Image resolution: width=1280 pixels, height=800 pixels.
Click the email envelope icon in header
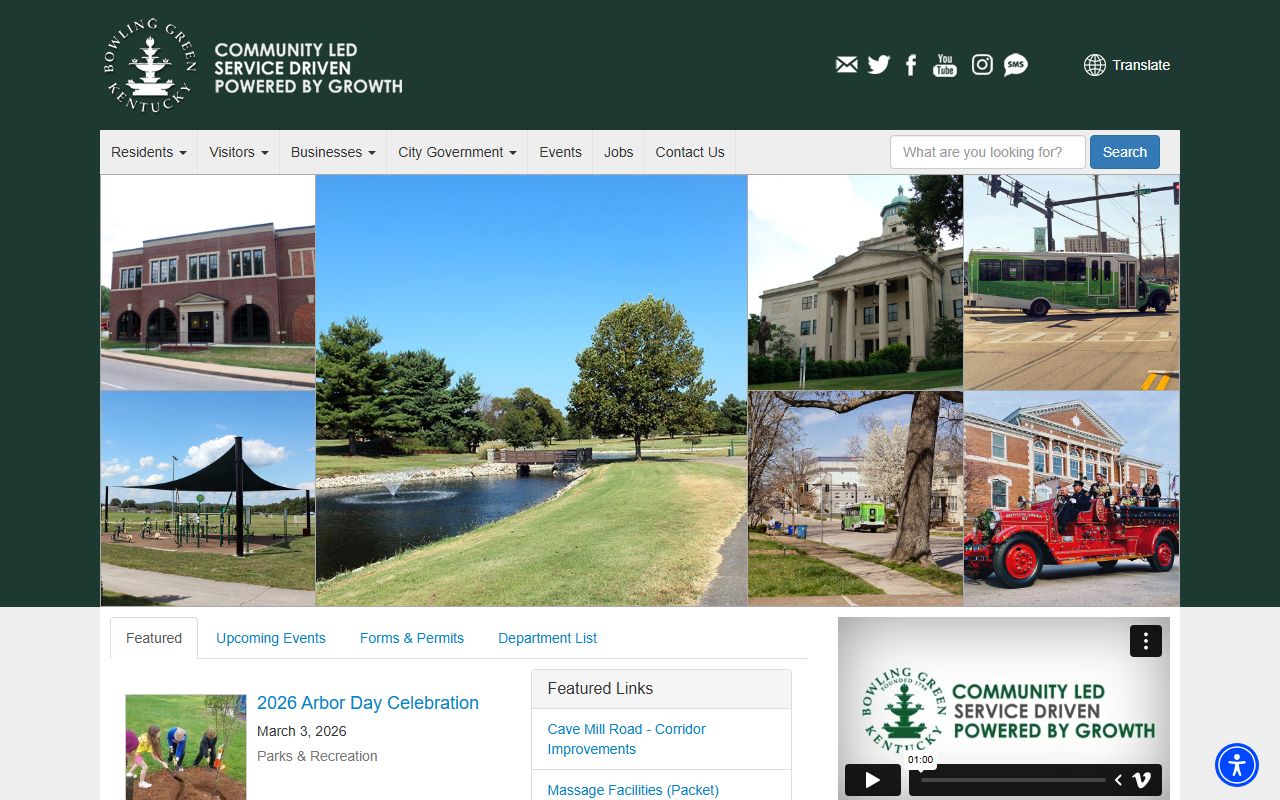846,65
